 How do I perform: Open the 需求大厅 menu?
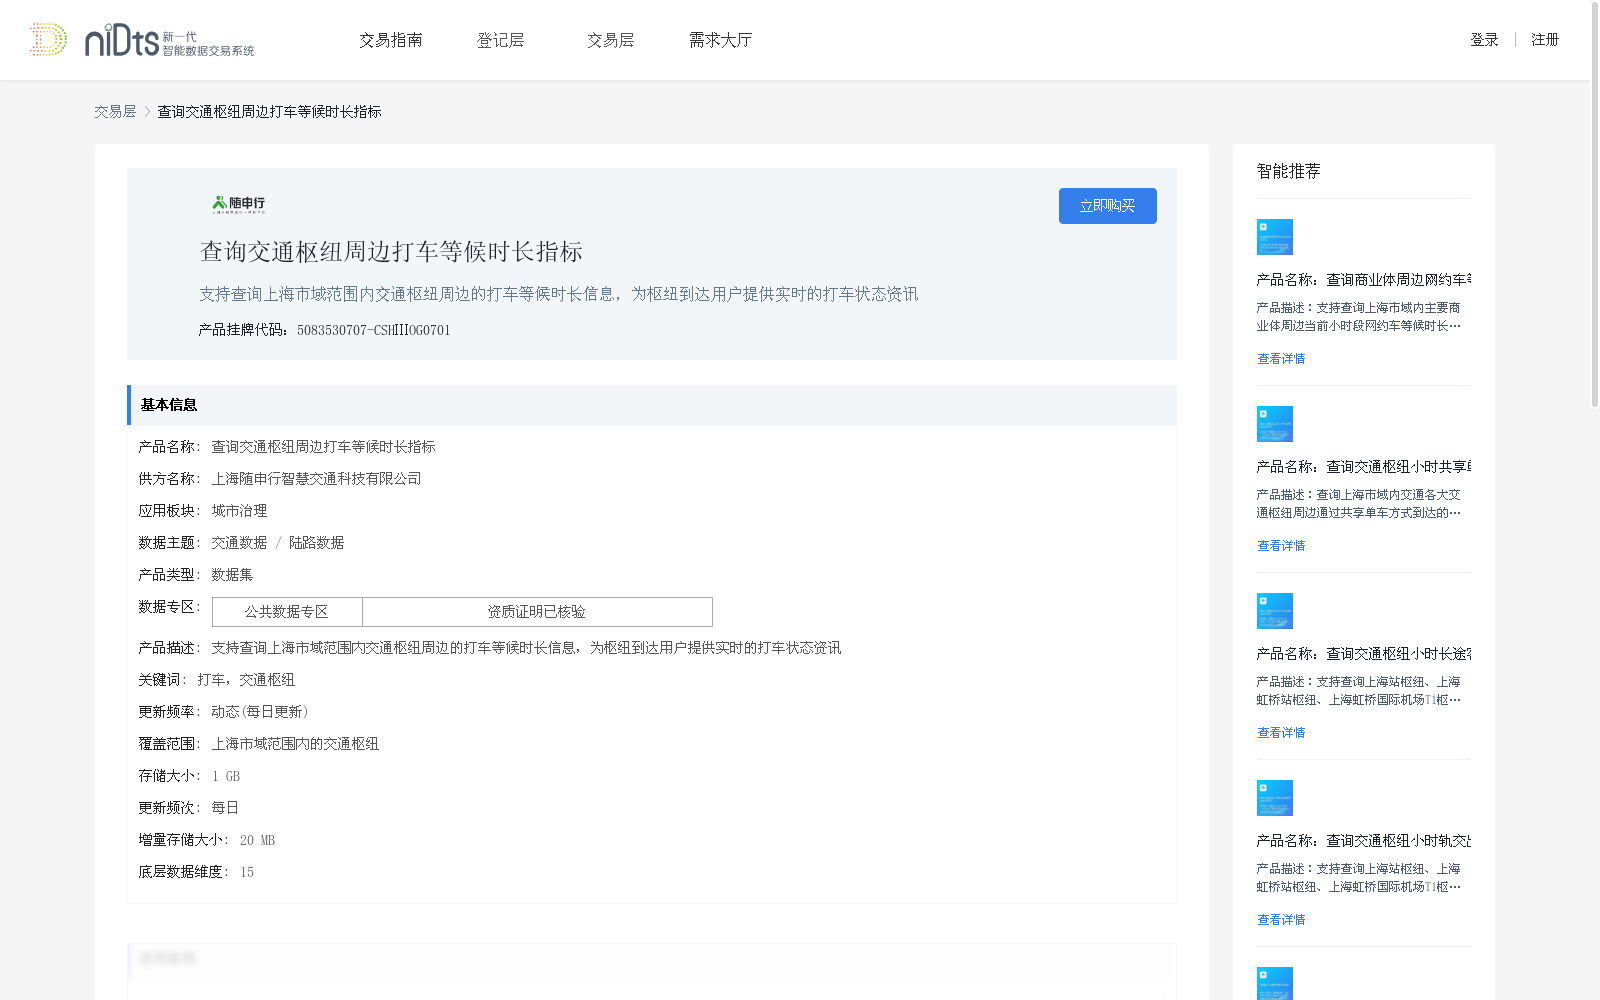[x=720, y=40]
